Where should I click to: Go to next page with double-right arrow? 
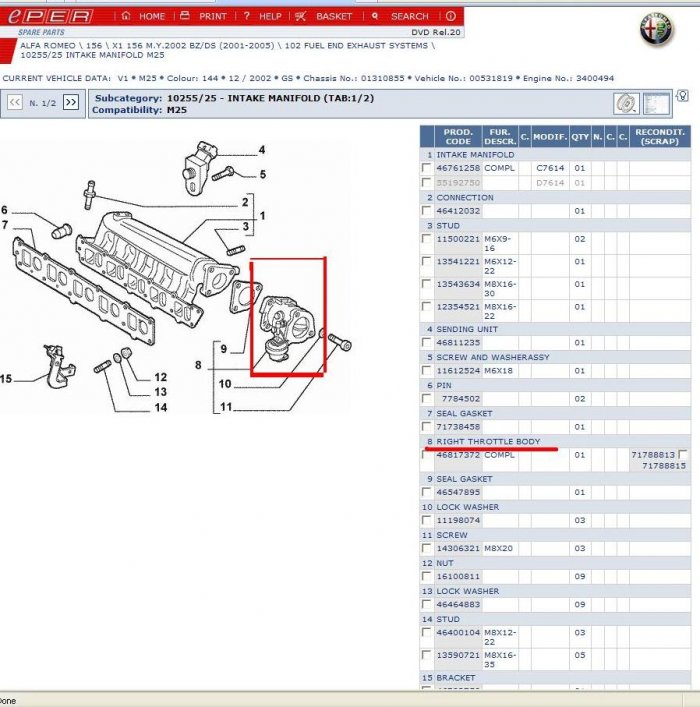(70, 102)
